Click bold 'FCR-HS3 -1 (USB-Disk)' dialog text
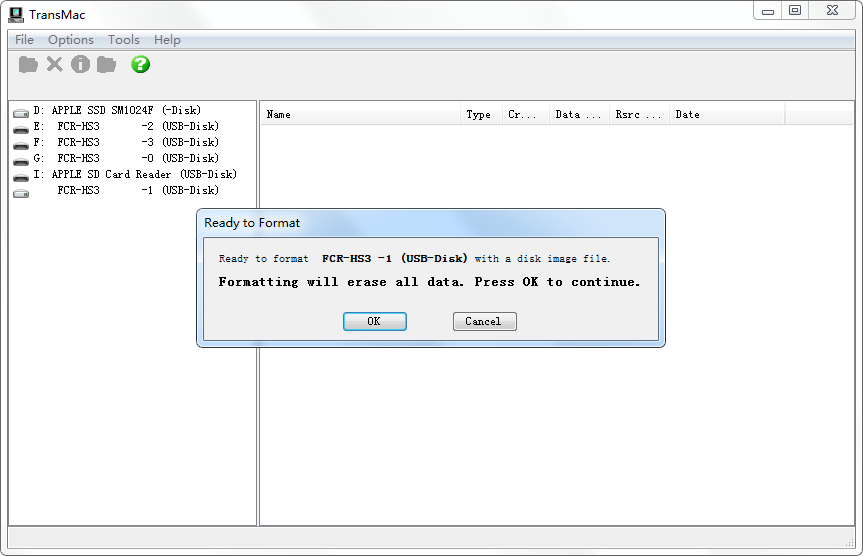The width and height of the screenshot is (863, 556). point(395,258)
